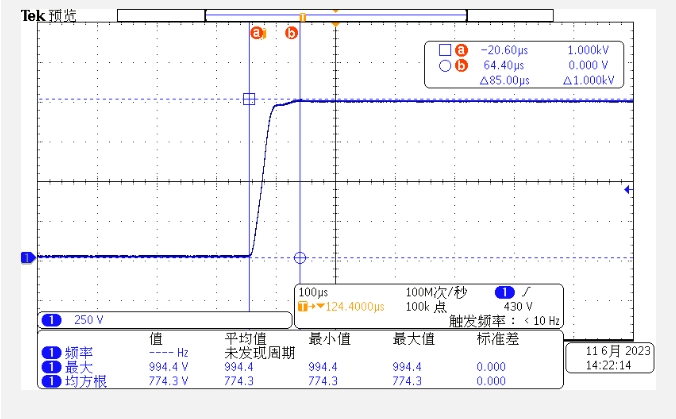The image size is (676, 419).
Task: Click the waveform overview bar at top
Action: pyautogui.click(x=335, y=15)
